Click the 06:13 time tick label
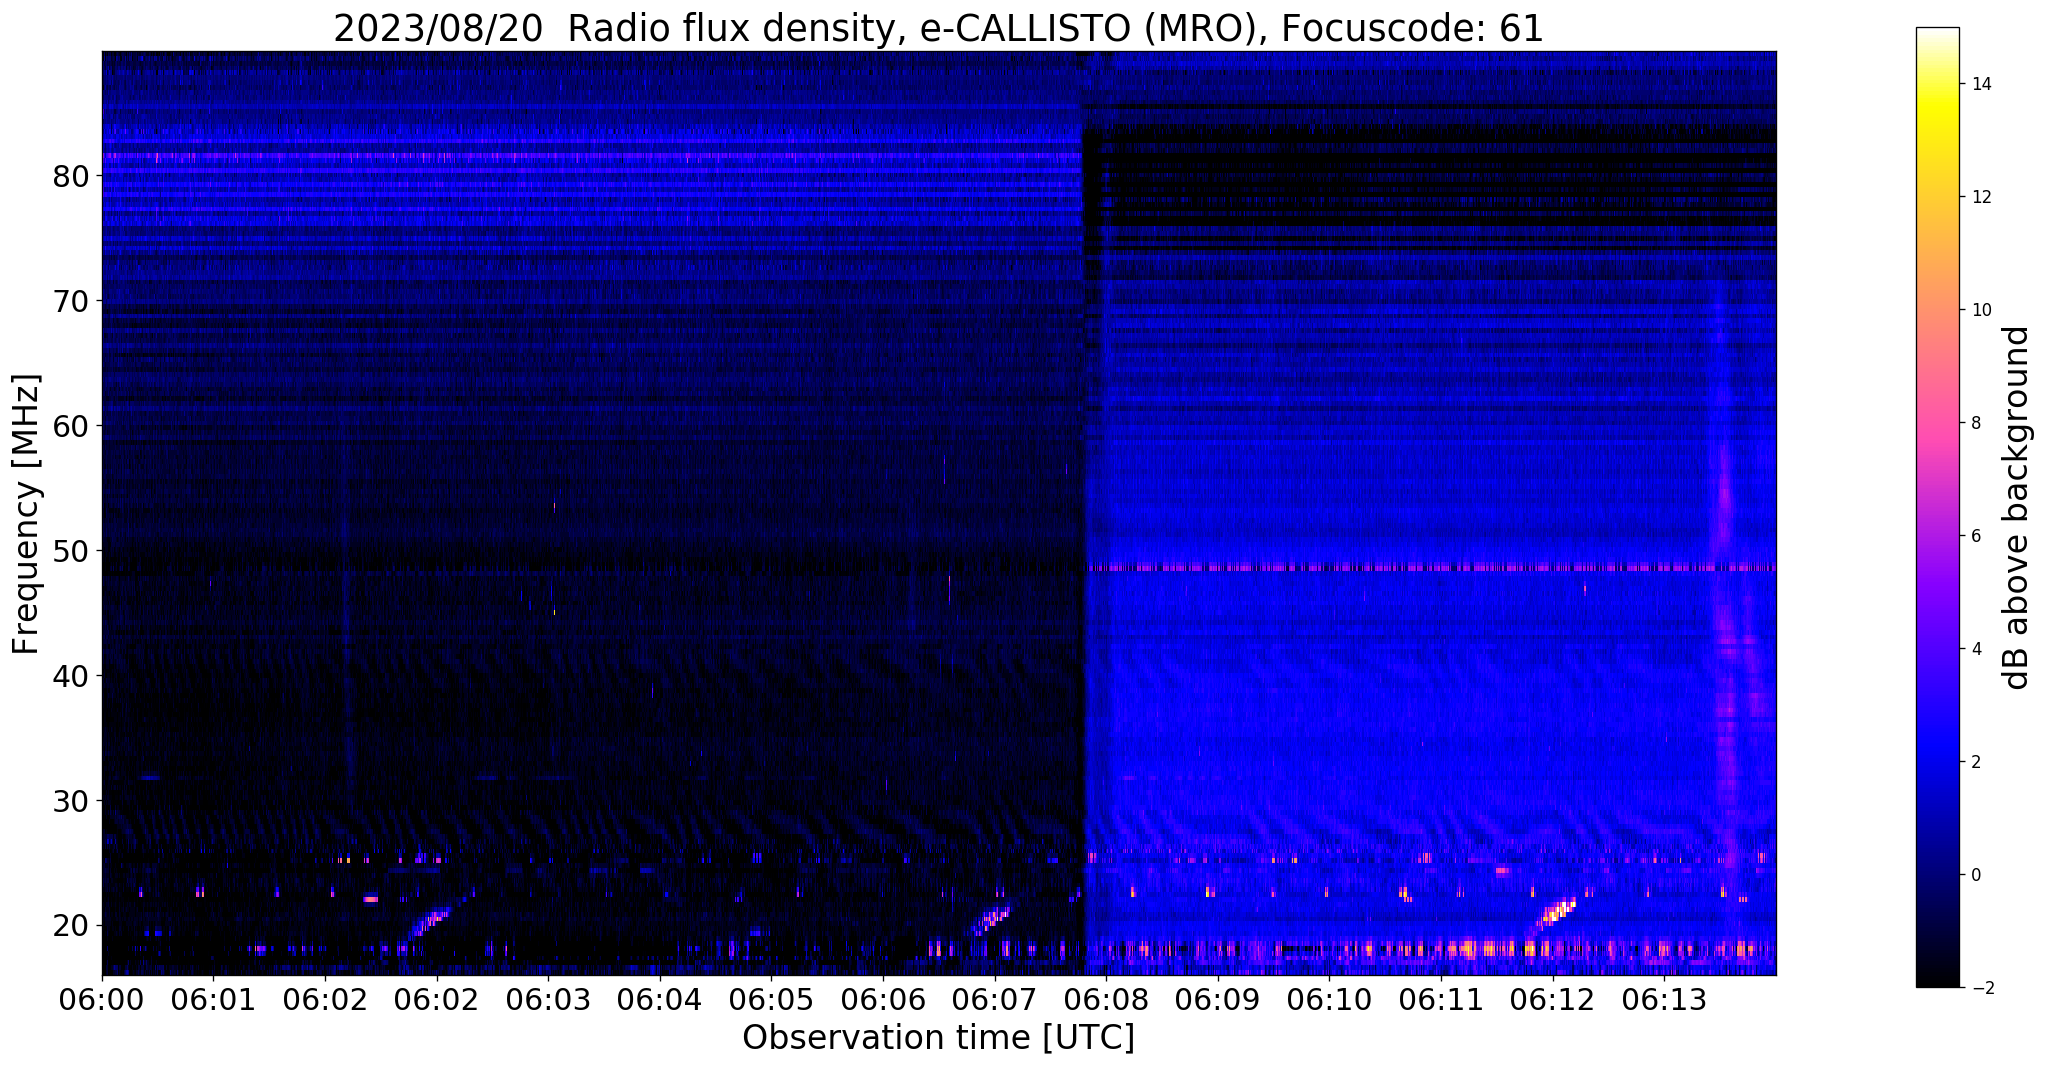Viewport: 2047px width, 1067px height. tap(1663, 1000)
